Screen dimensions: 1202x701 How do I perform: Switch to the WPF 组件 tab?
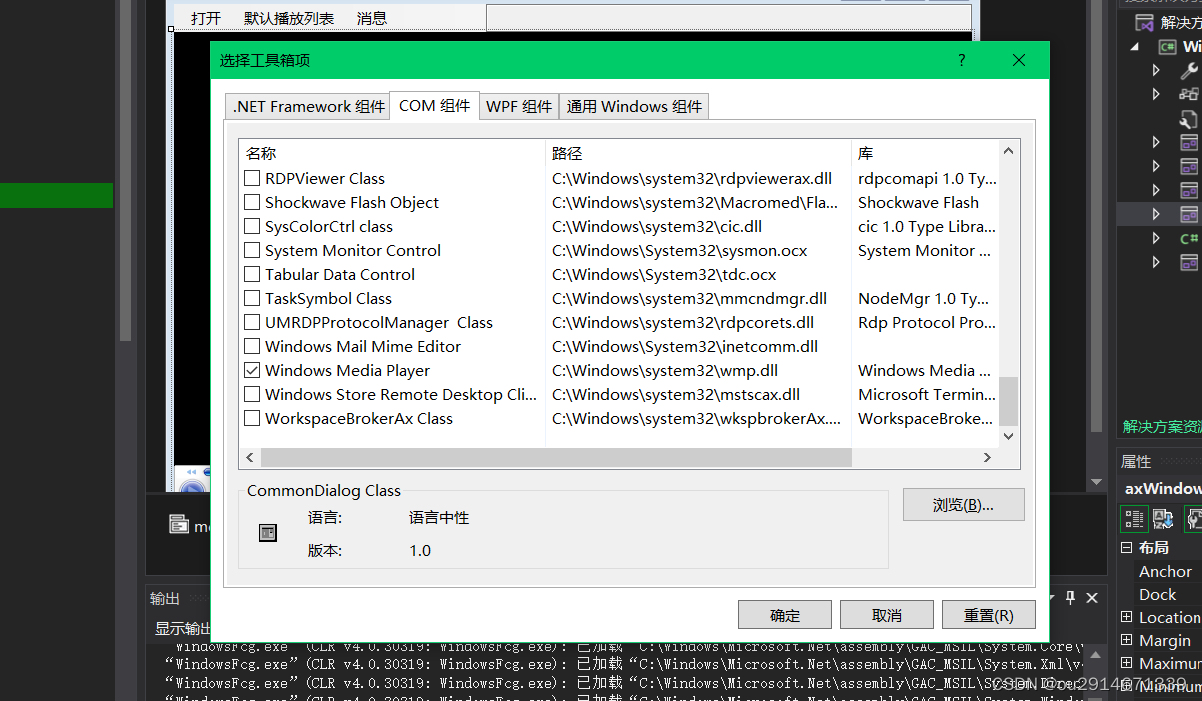519,106
